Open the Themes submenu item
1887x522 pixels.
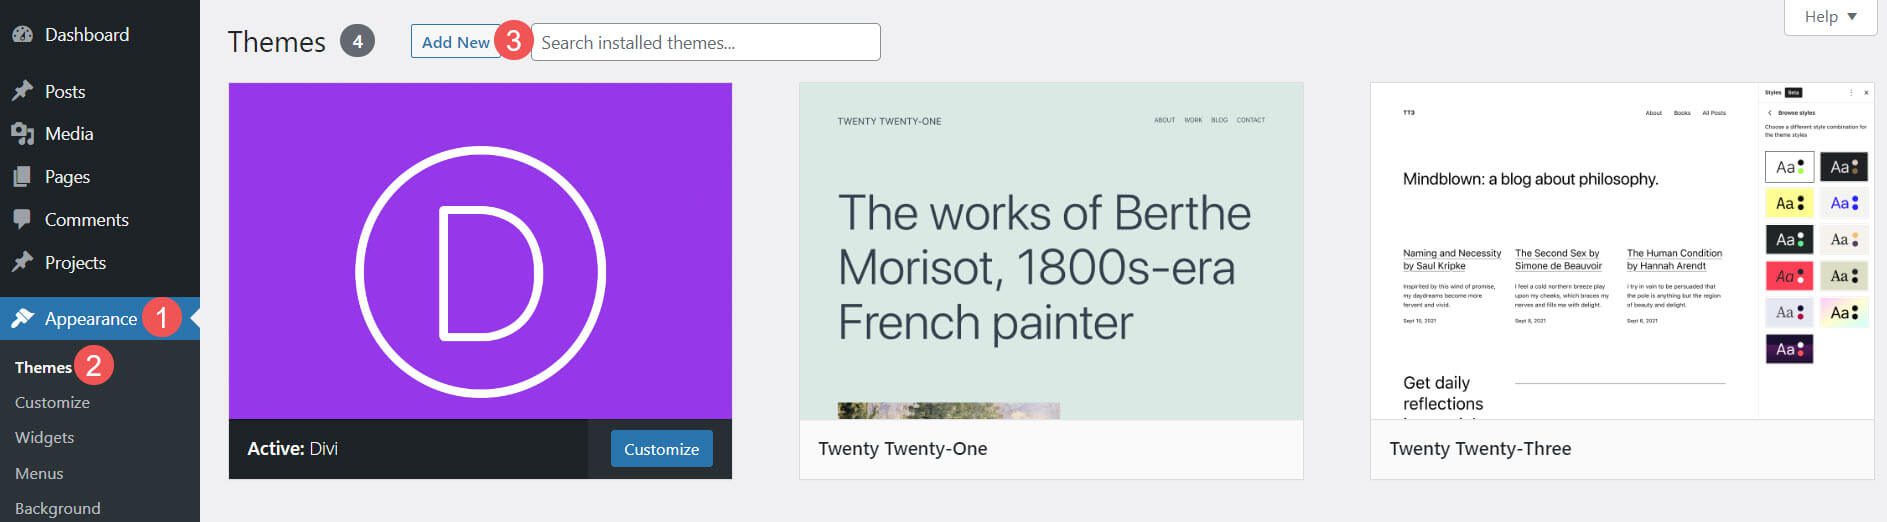(x=43, y=367)
